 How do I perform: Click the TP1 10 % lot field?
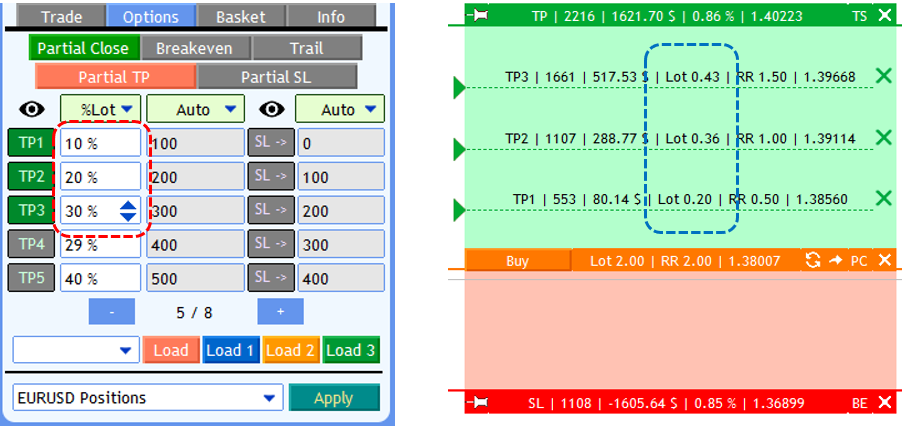(101, 143)
